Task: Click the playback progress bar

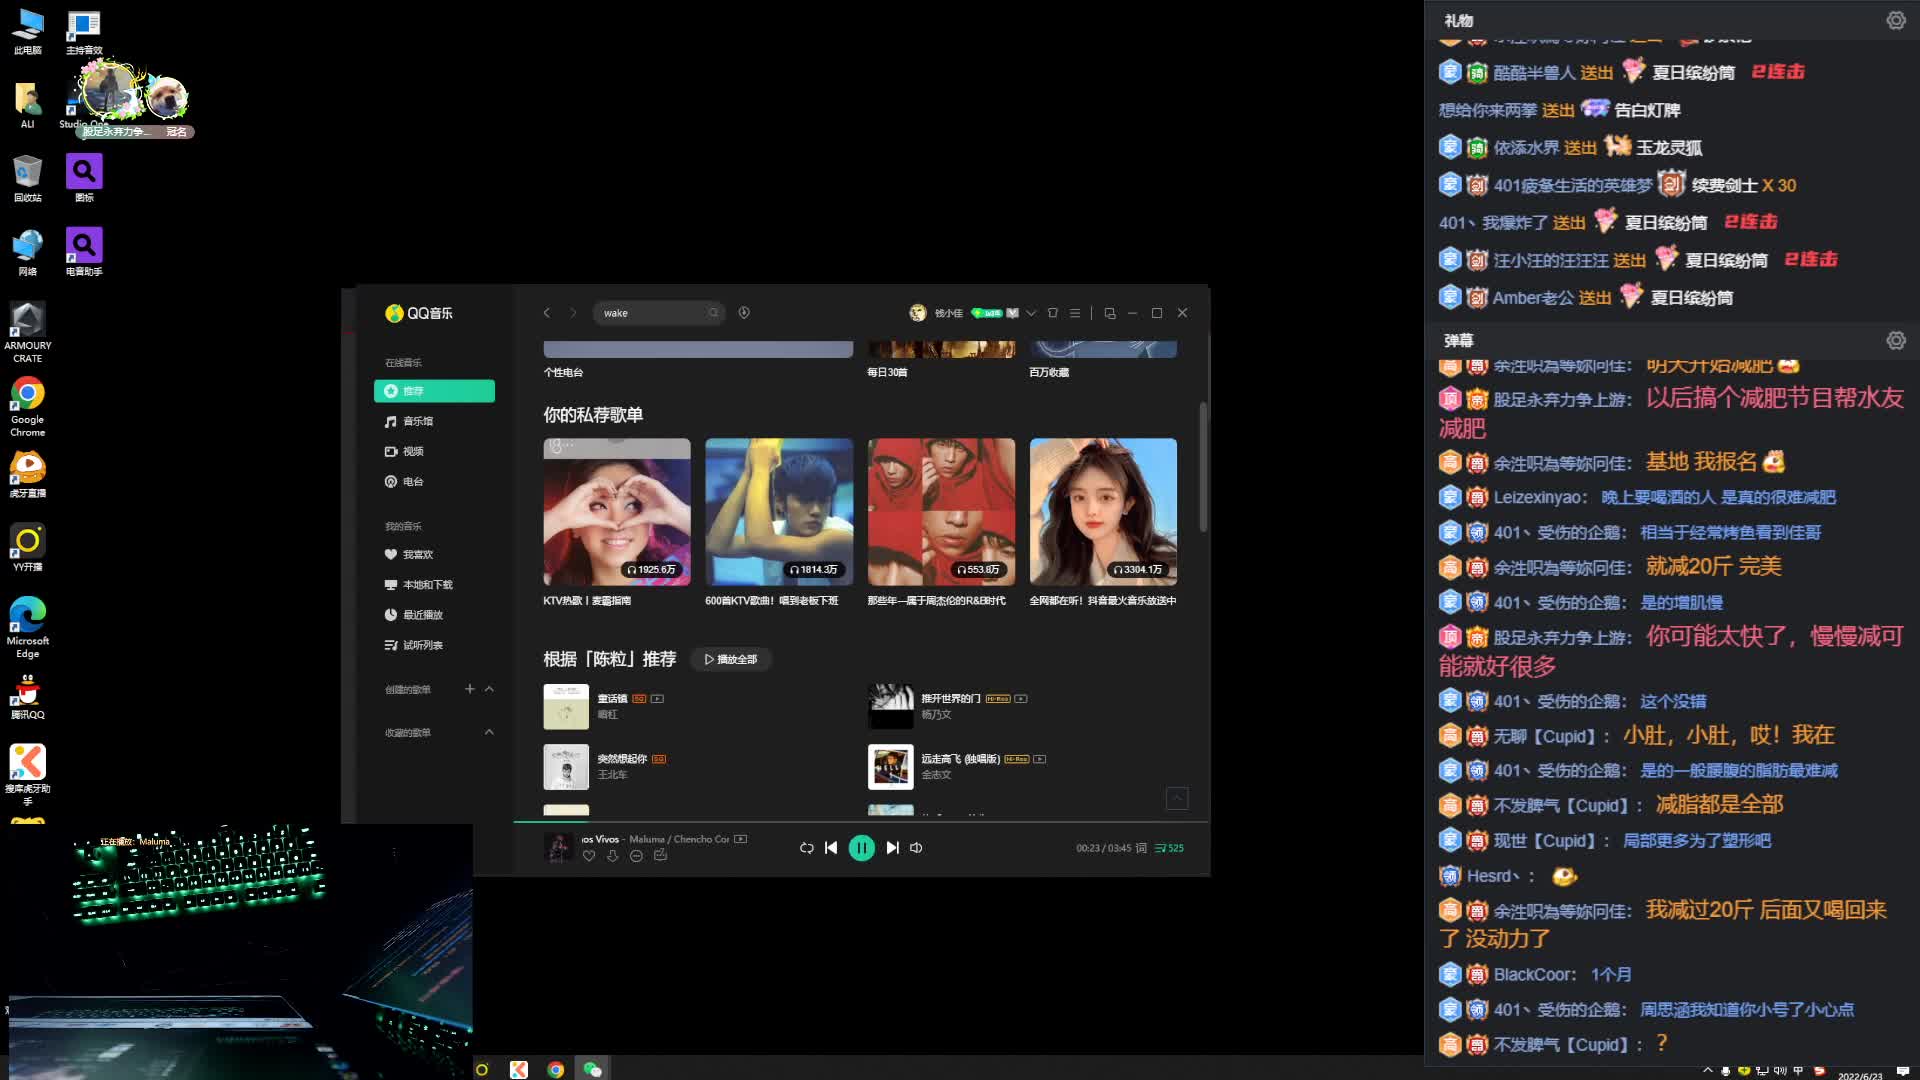Action: [x=860, y=822]
